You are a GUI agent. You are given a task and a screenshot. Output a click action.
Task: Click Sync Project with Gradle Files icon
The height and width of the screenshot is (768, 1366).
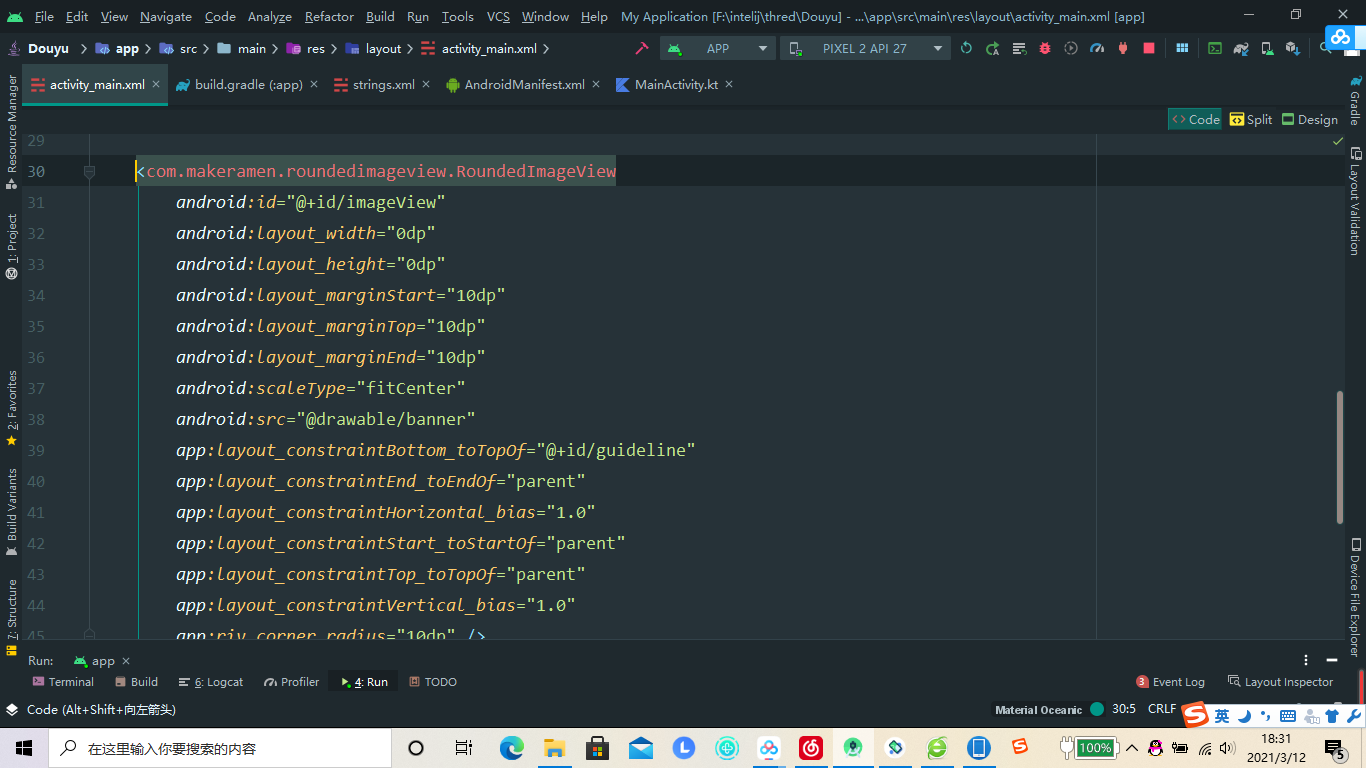pos(1241,48)
